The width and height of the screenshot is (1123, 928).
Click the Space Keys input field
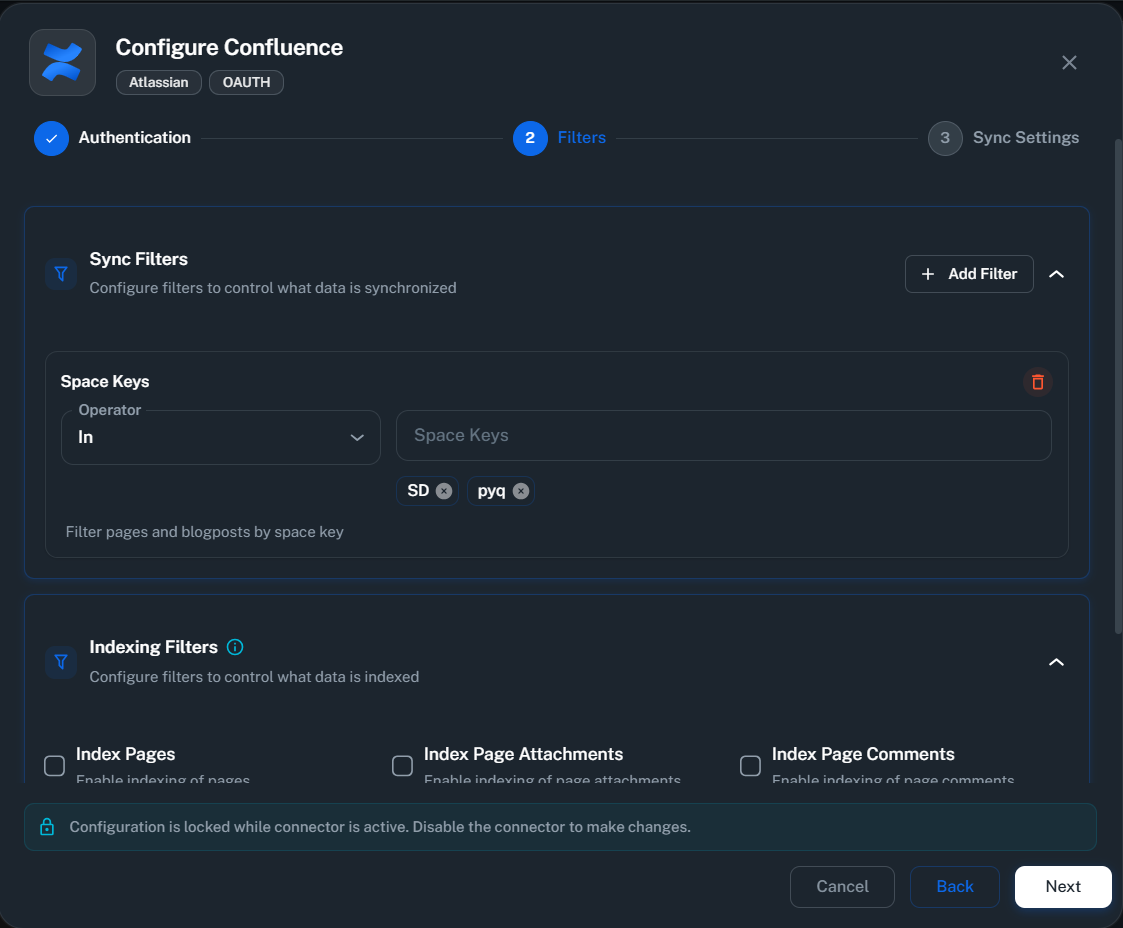pos(723,435)
